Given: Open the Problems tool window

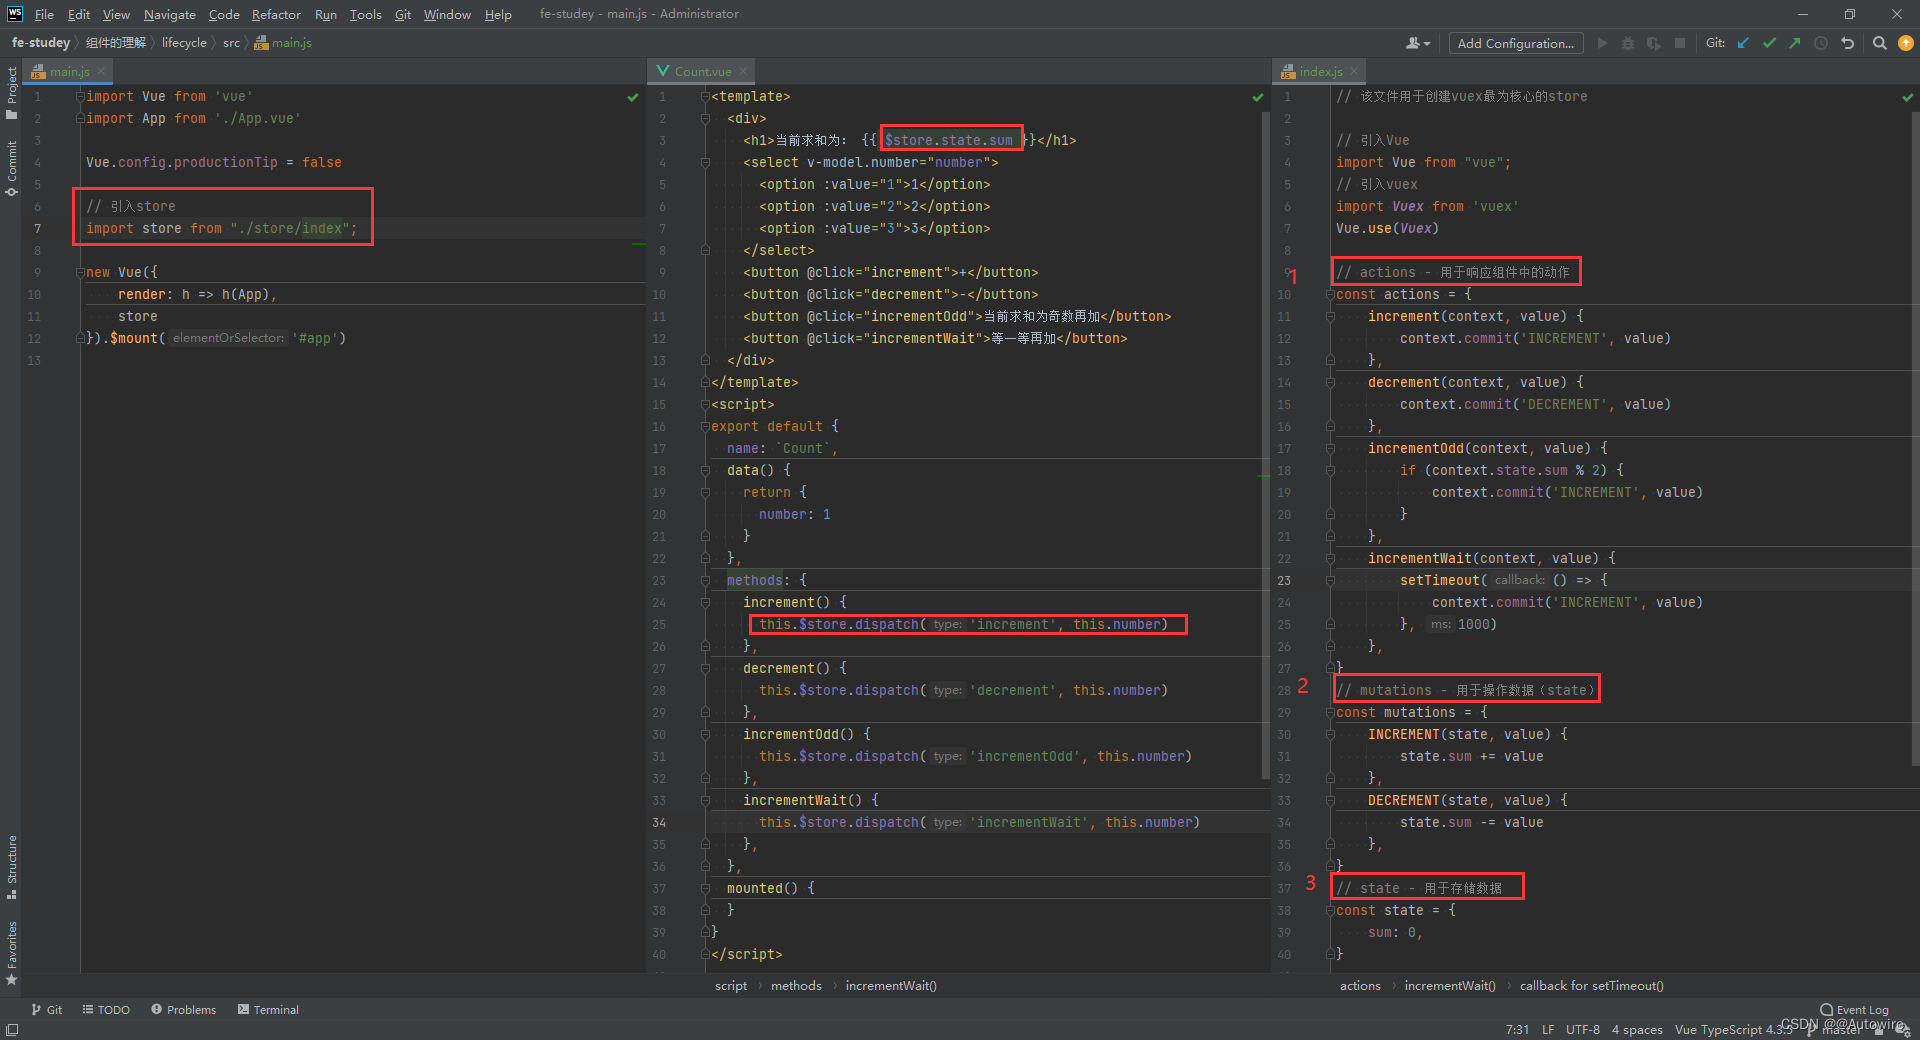Looking at the screenshot, I should 184,1010.
